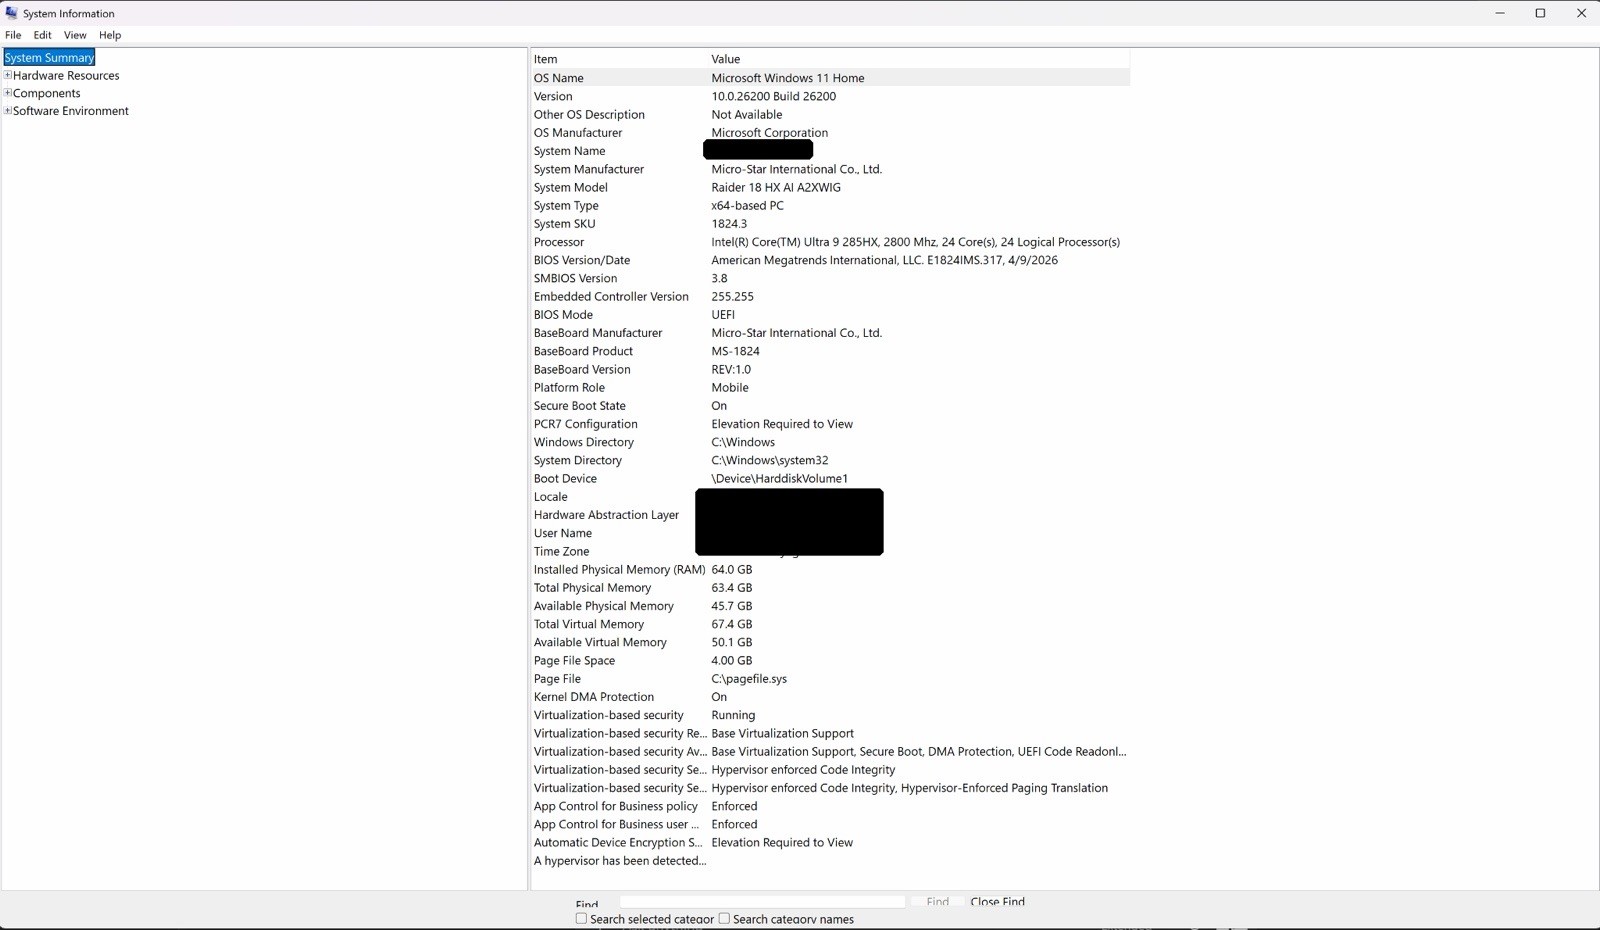Click into the Find what text field
The height and width of the screenshot is (930, 1600).
[x=762, y=902]
